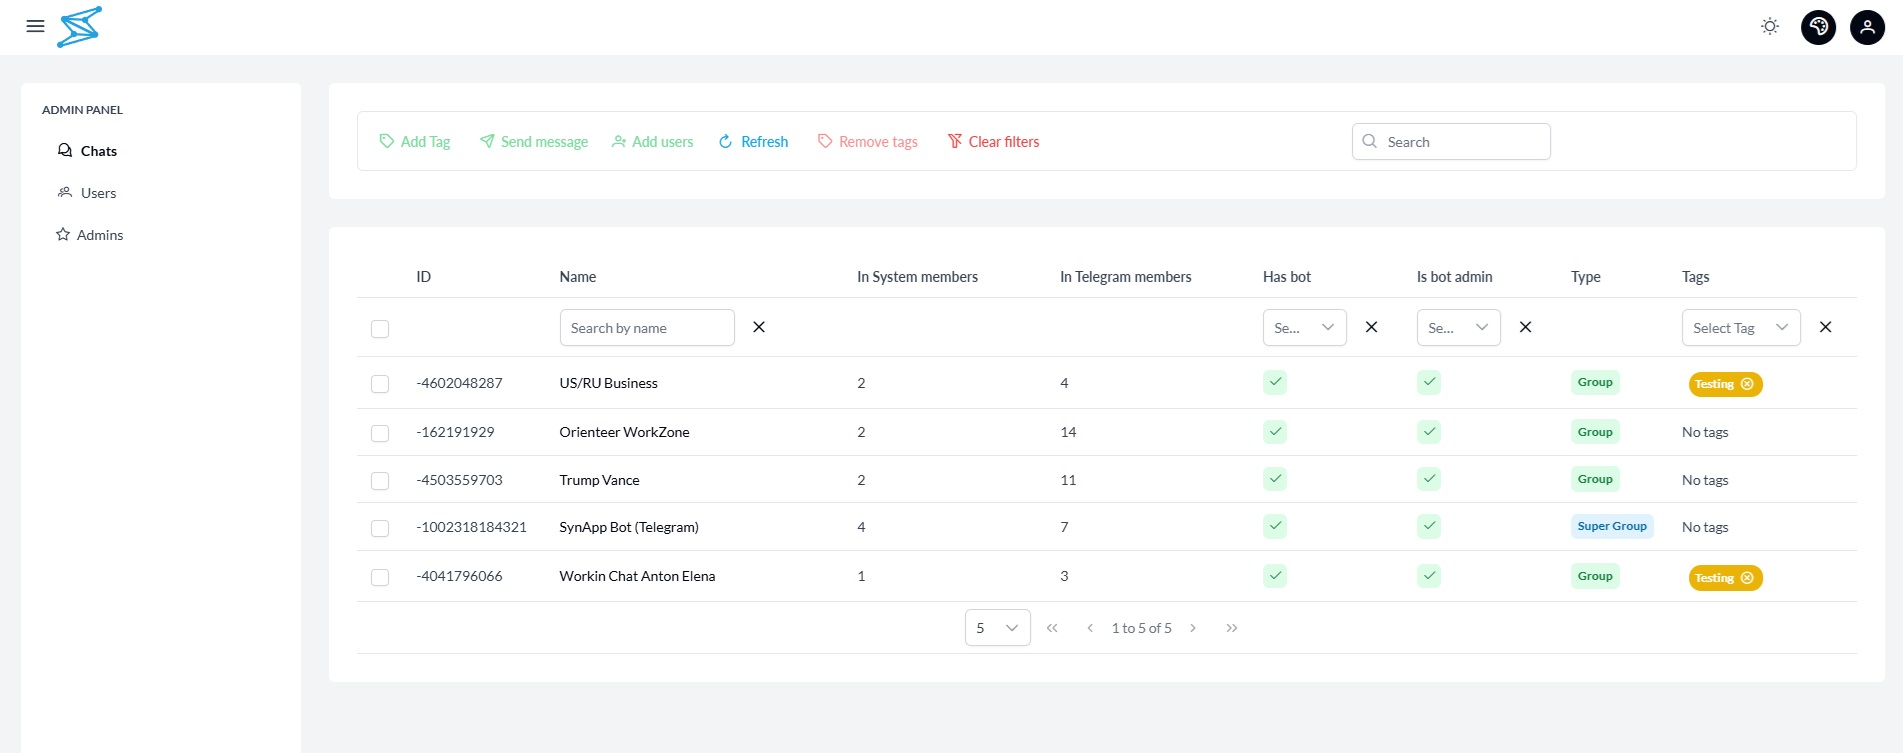Click the 1 to 5 of 5 label
This screenshot has width=1903, height=753.
(x=1141, y=628)
